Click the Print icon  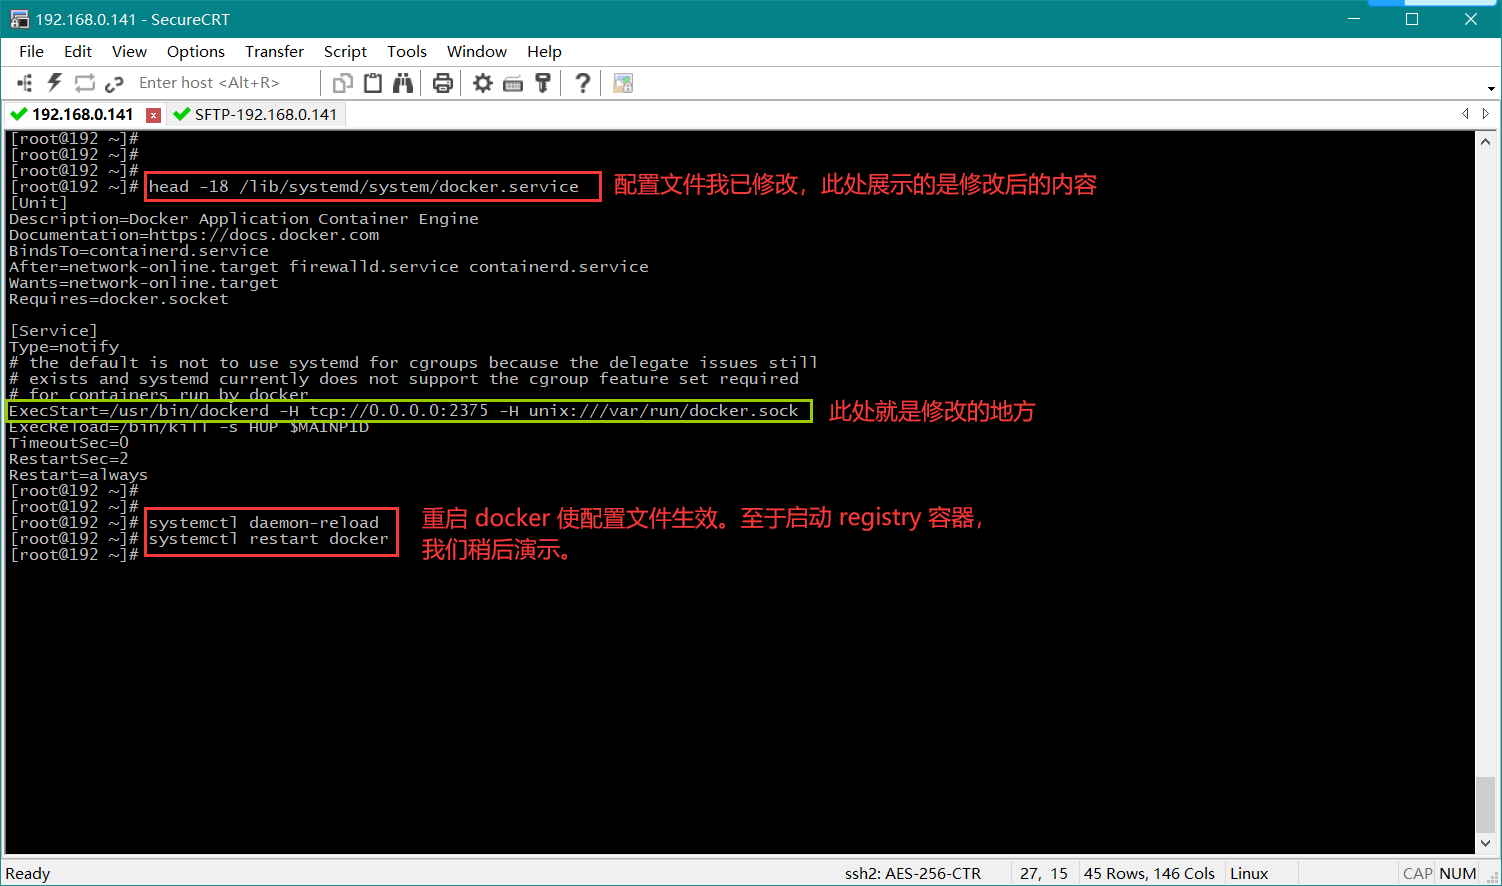(x=443, y=83)
